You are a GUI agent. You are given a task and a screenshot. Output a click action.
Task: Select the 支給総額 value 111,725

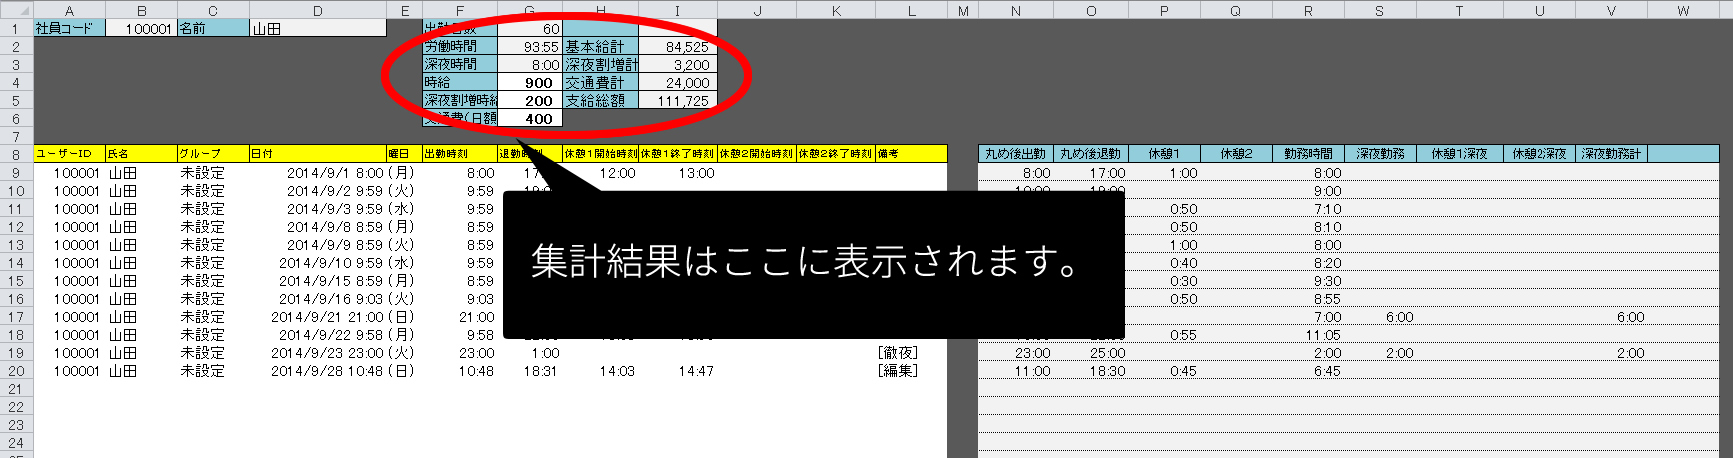[677, 101]
